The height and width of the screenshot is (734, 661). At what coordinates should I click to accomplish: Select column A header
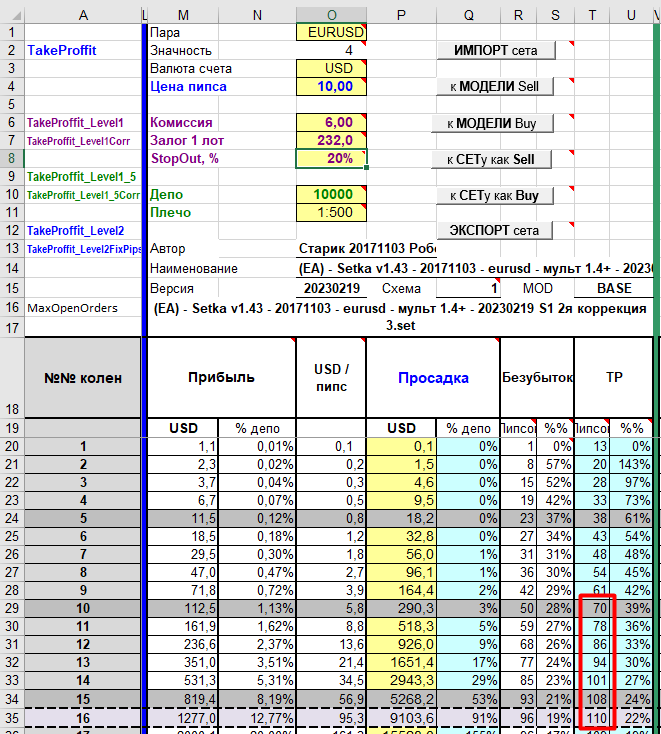pos(83,15)
